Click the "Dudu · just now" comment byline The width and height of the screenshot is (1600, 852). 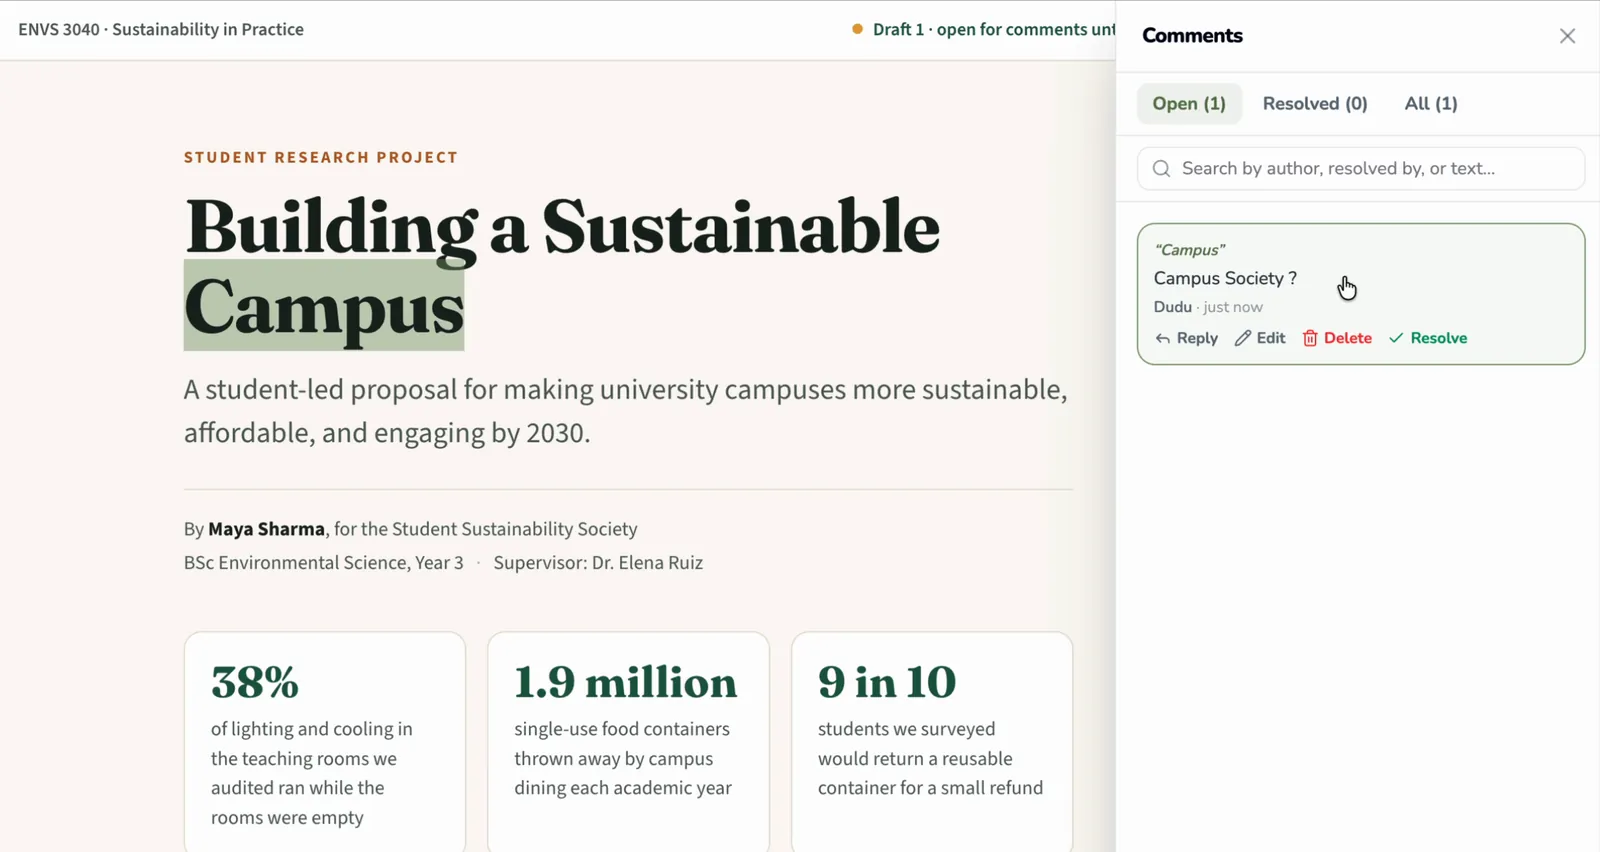1208,307
